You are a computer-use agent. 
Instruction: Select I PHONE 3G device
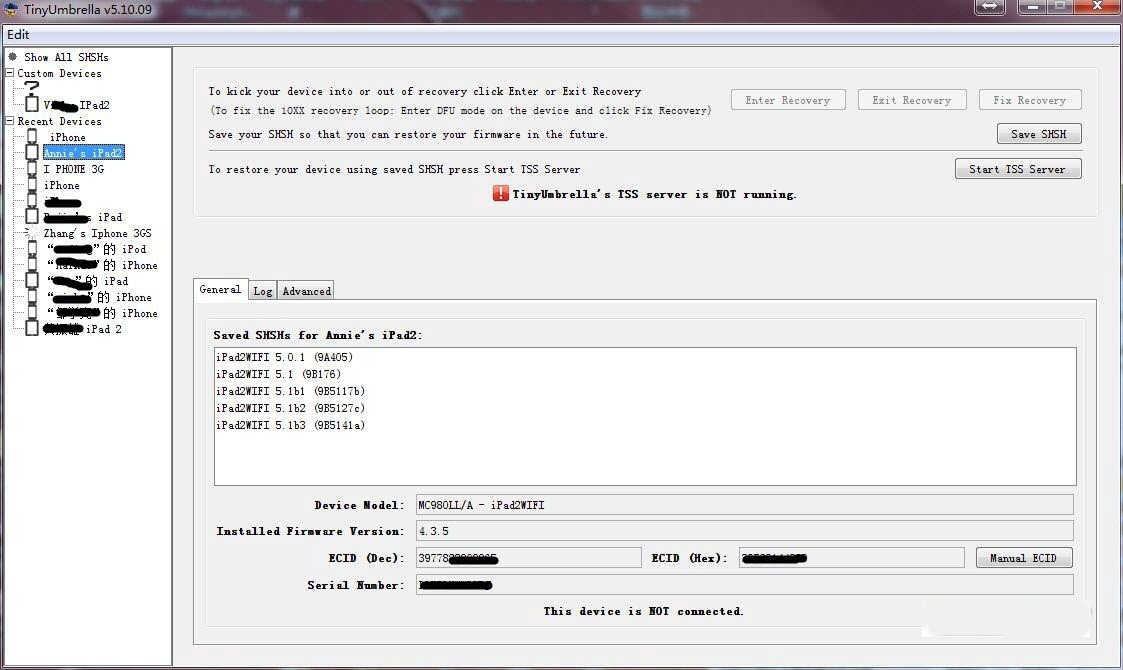(x=74, y=169)
